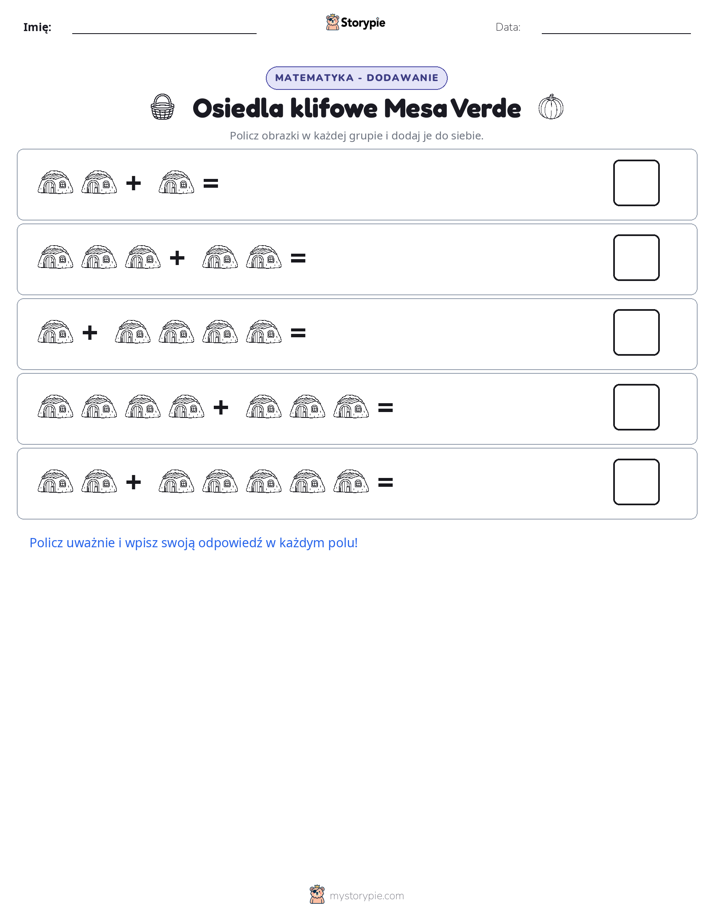
Task: Click the pumpkin icon beside the title
Action: pos(551,107)
